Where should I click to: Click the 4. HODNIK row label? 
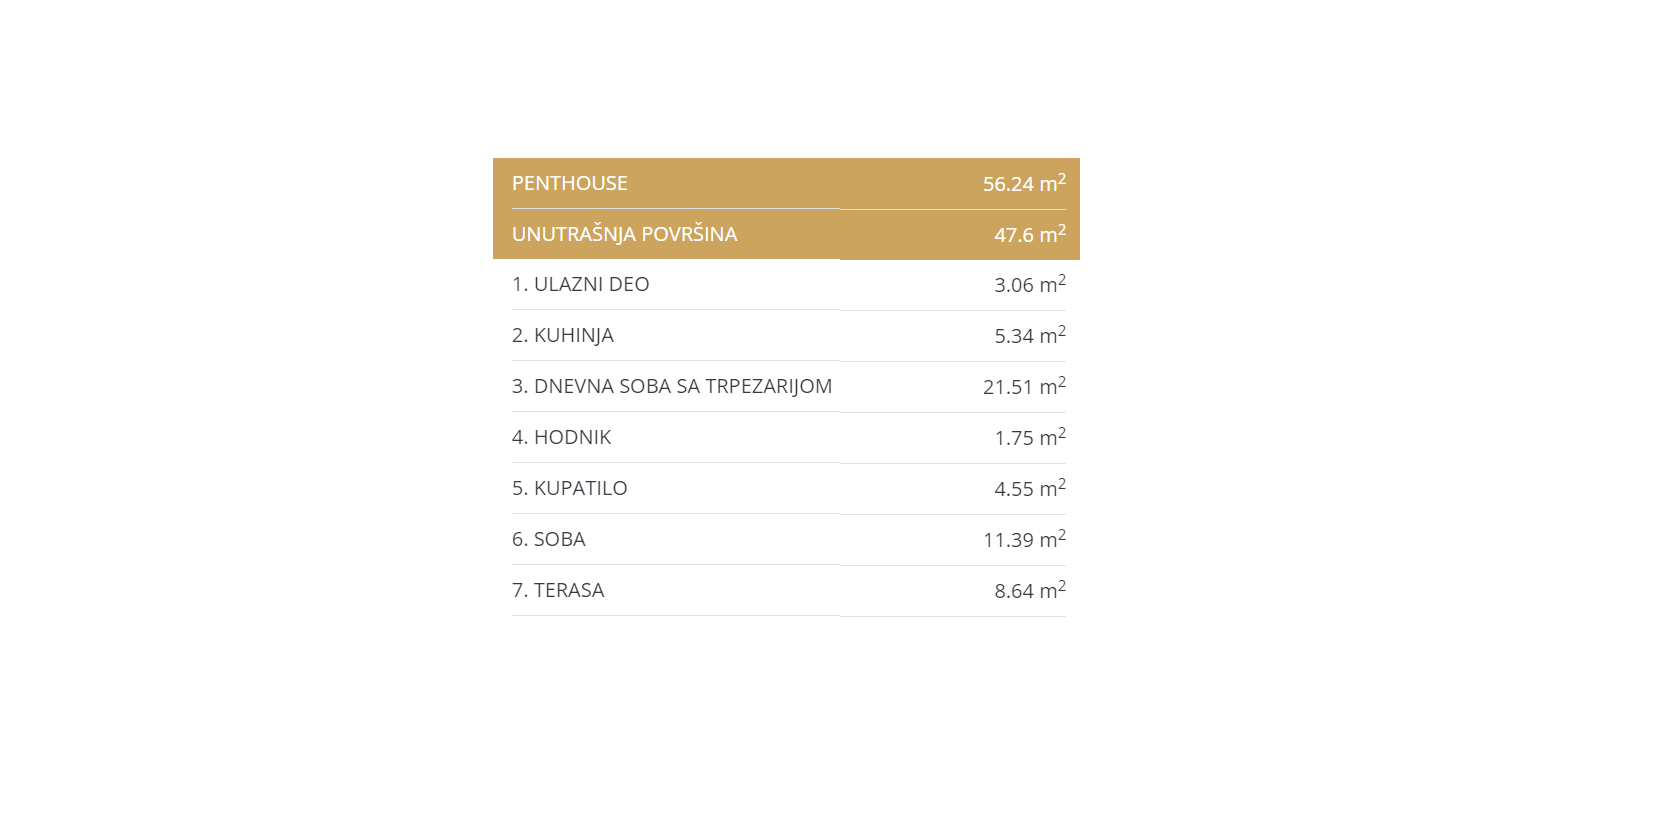pos(561,437)
